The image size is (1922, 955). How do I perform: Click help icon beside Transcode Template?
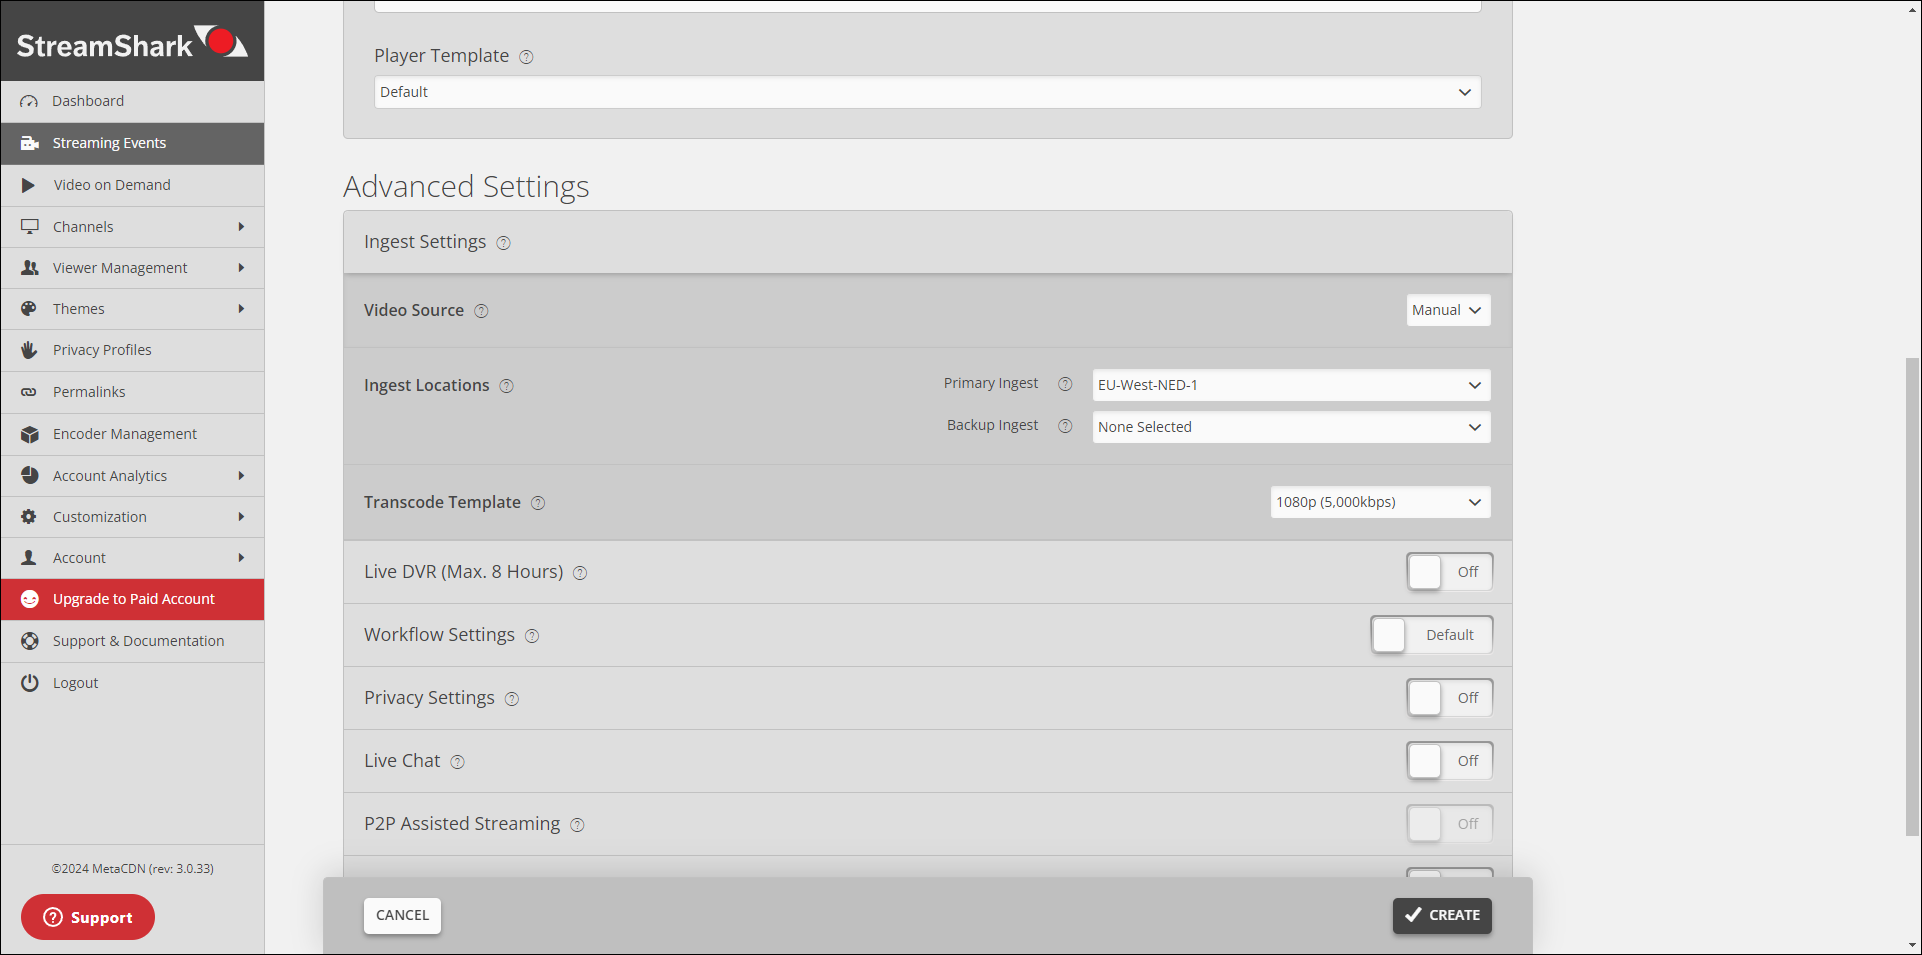(x=538, y=503)
